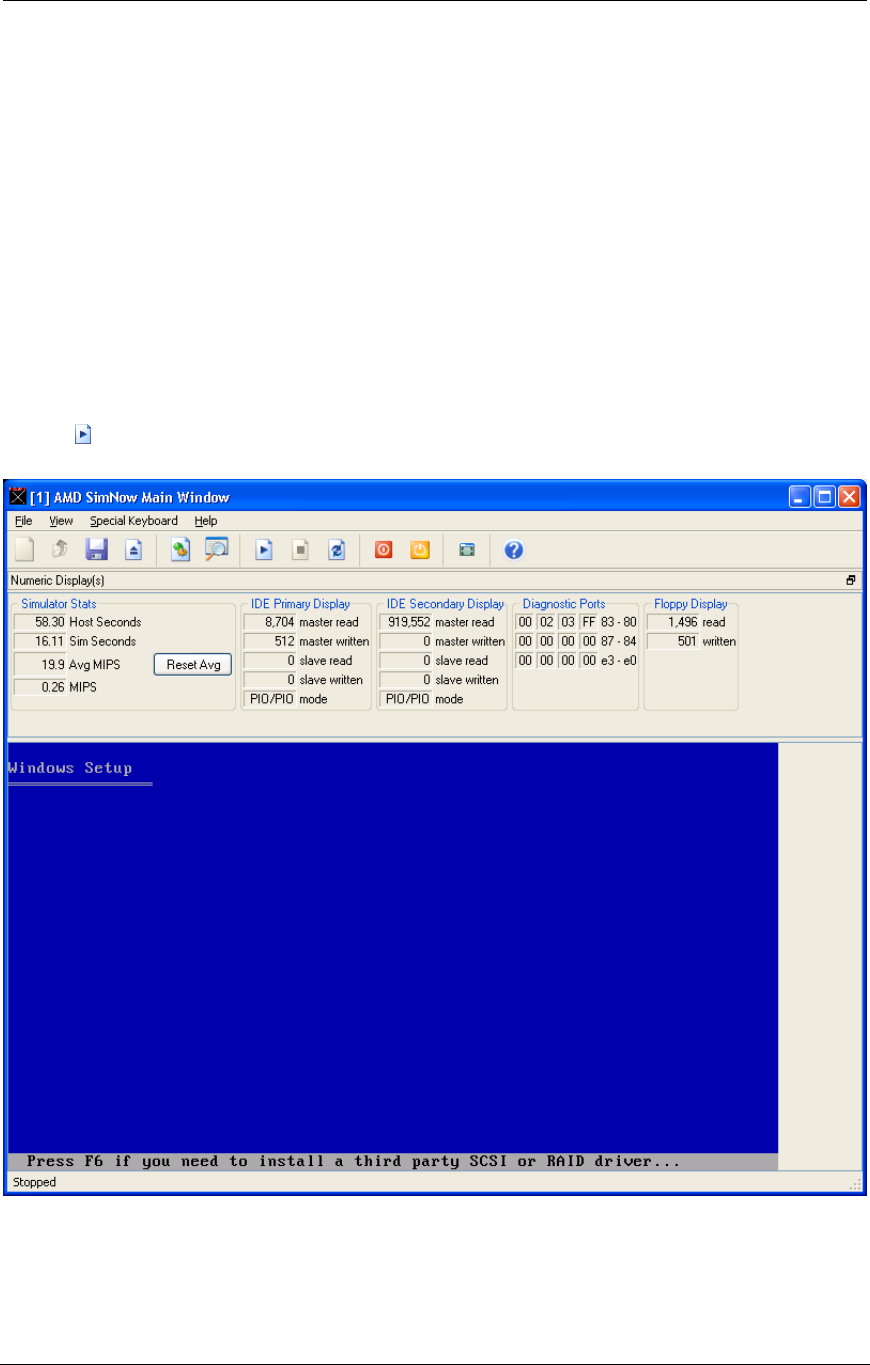Undock the Numeric Display(s) panel
Screen dimensions: 870x1365
850,580
